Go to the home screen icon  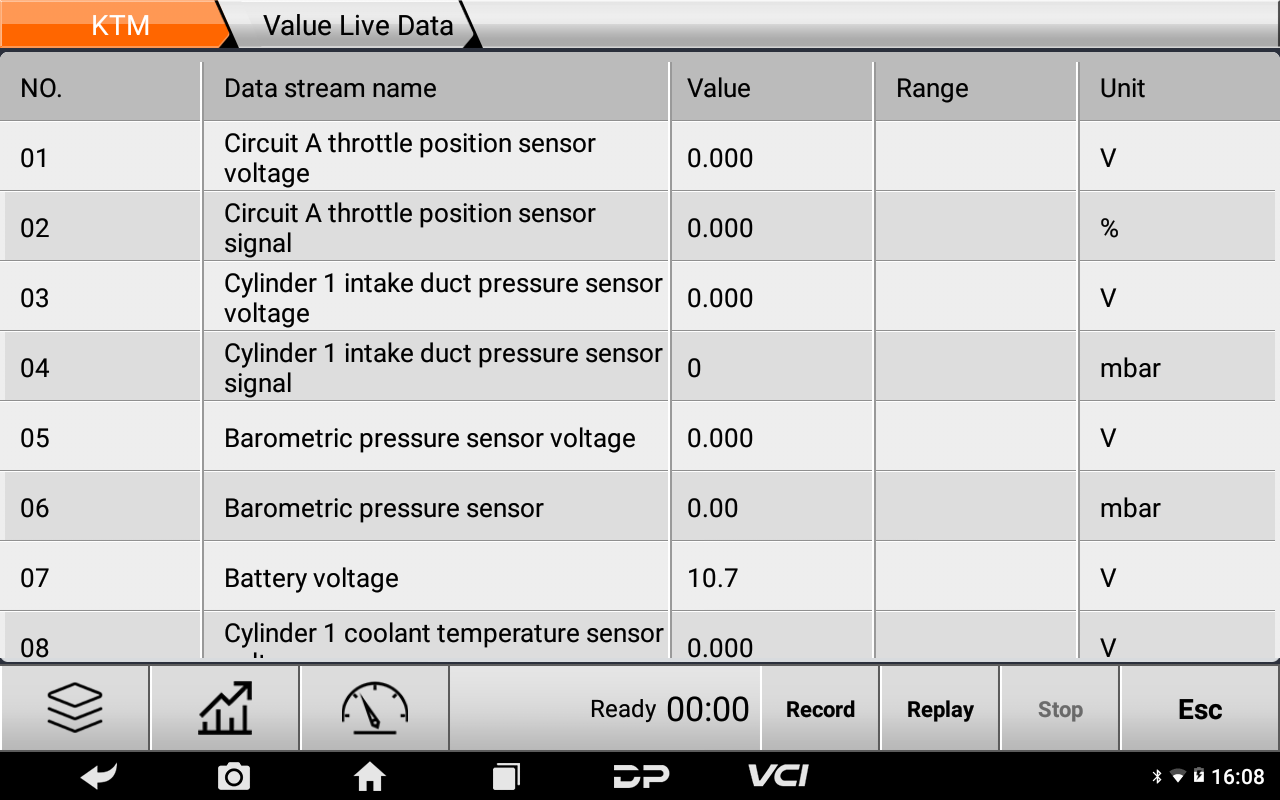[x=370, y=776]
